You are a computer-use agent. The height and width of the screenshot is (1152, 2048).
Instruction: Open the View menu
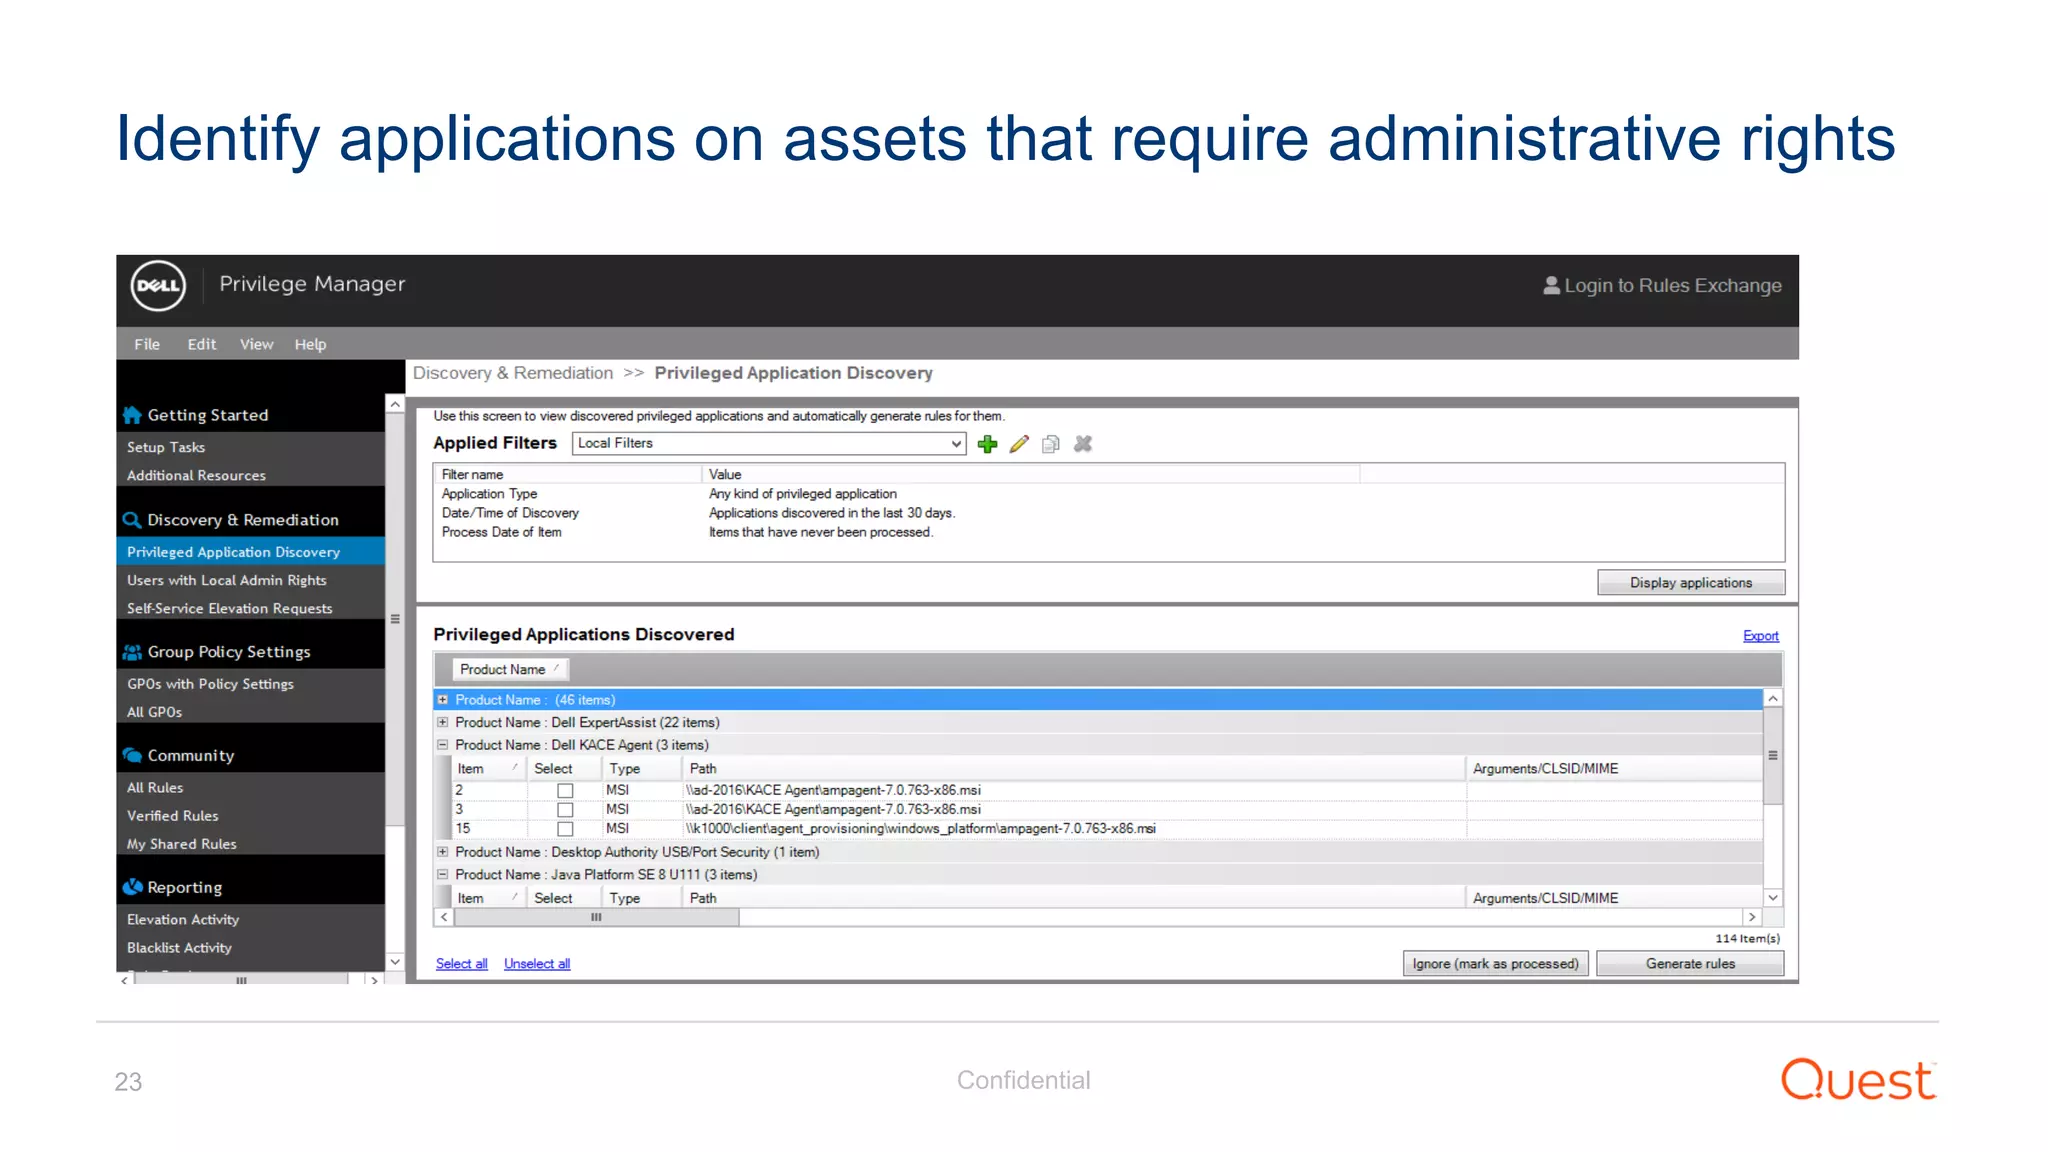(x=256, y=344)
